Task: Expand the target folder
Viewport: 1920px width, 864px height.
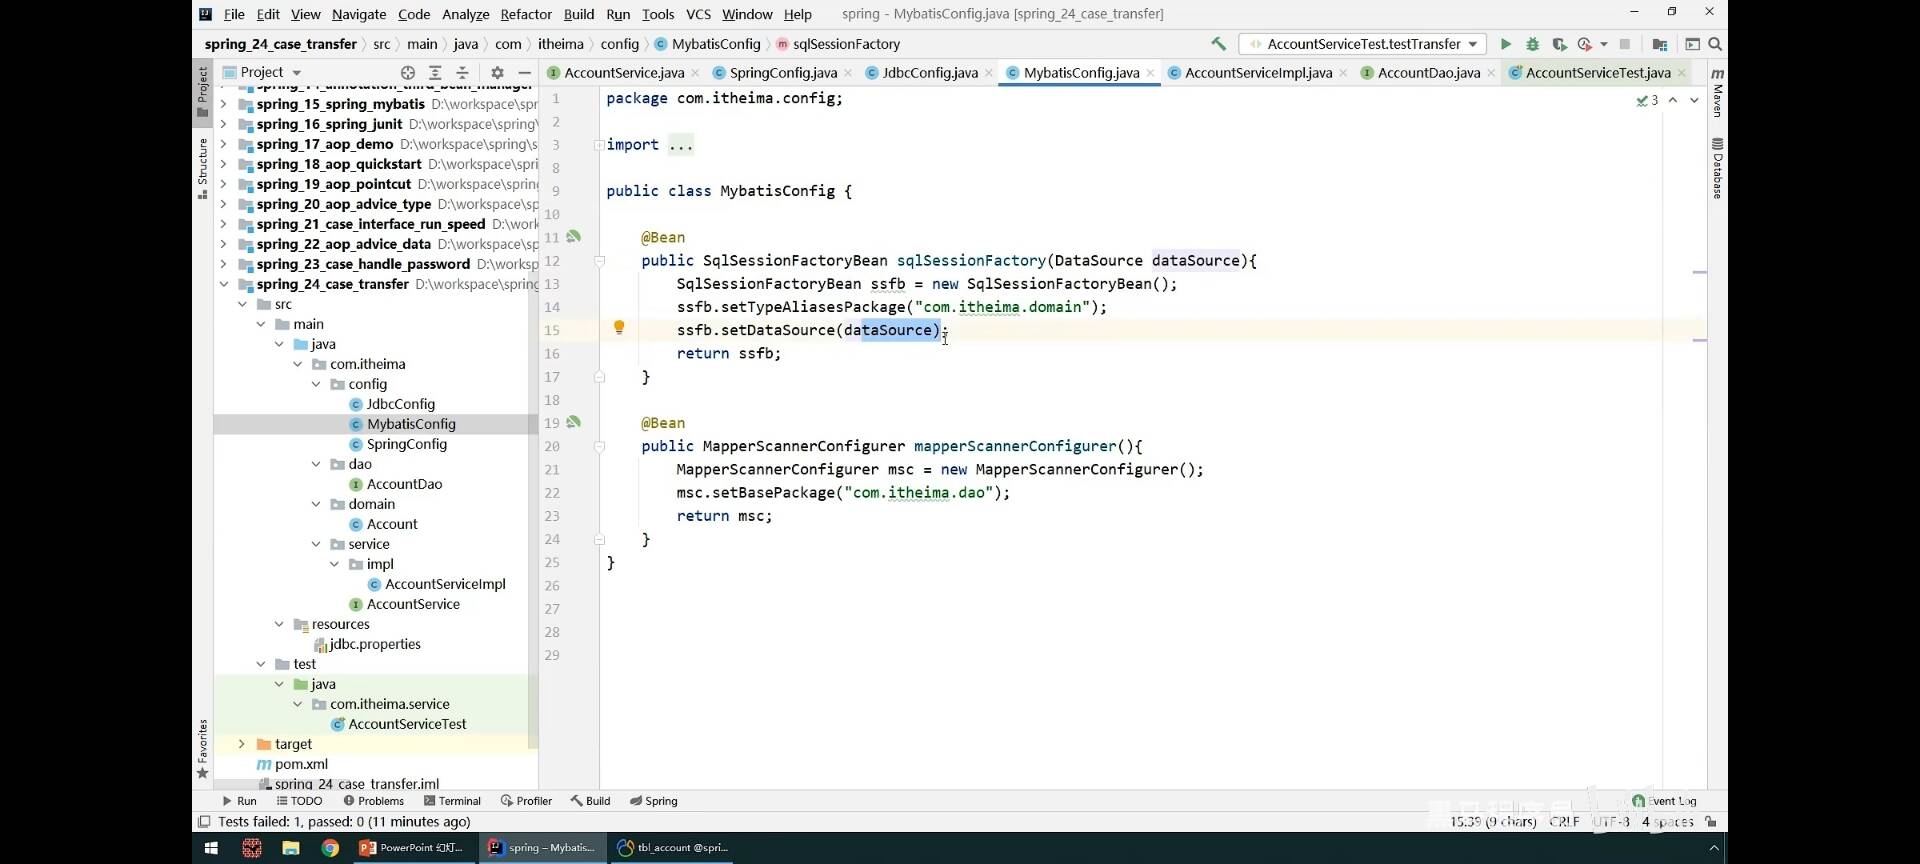Action: [242, 744]
